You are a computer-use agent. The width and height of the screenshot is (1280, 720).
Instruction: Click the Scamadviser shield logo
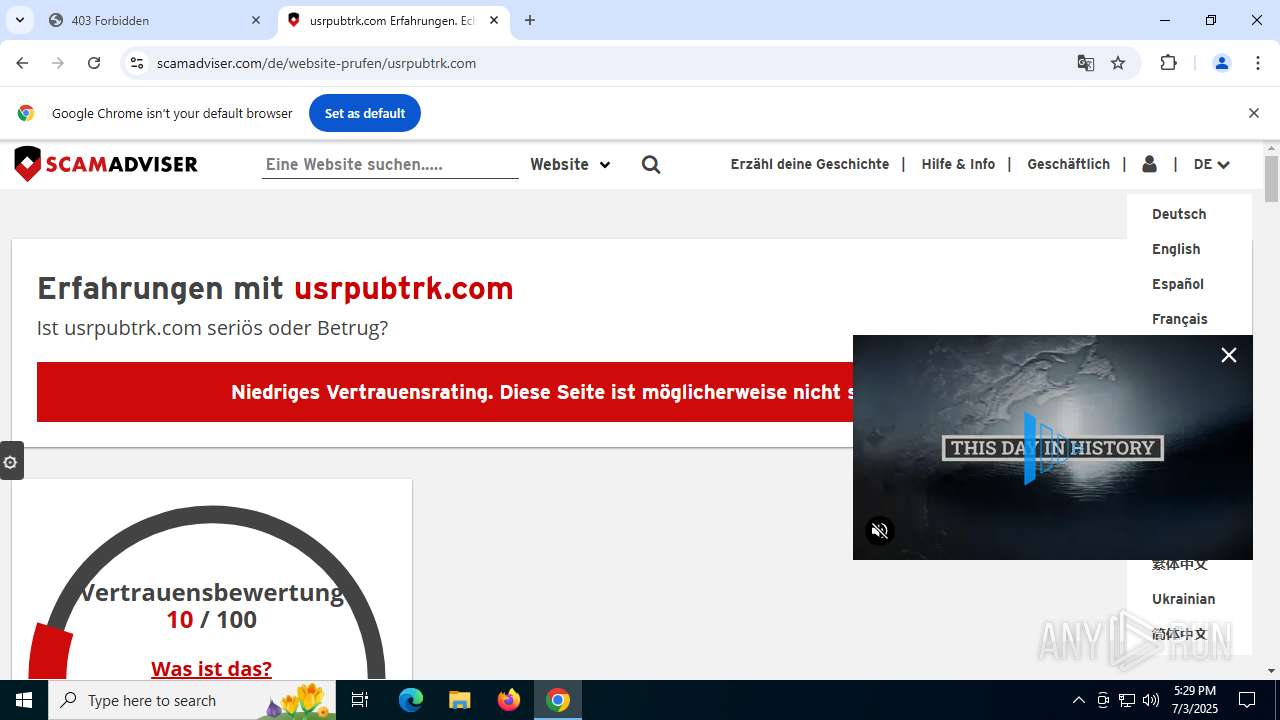[28, 164]
